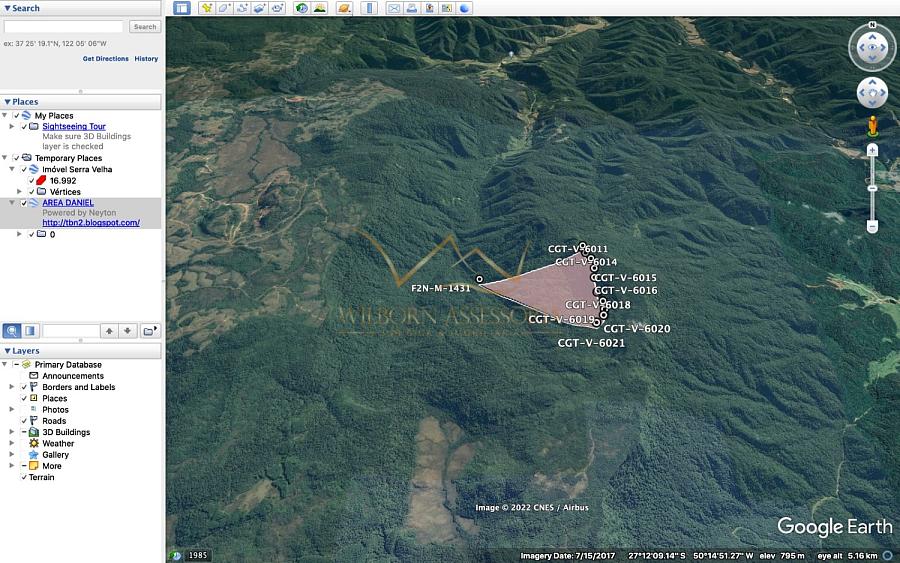Image resolution: width=900 pixels, height=563 pixels.
Task: Click the Print toolbar icon
Action: (411, 8)
